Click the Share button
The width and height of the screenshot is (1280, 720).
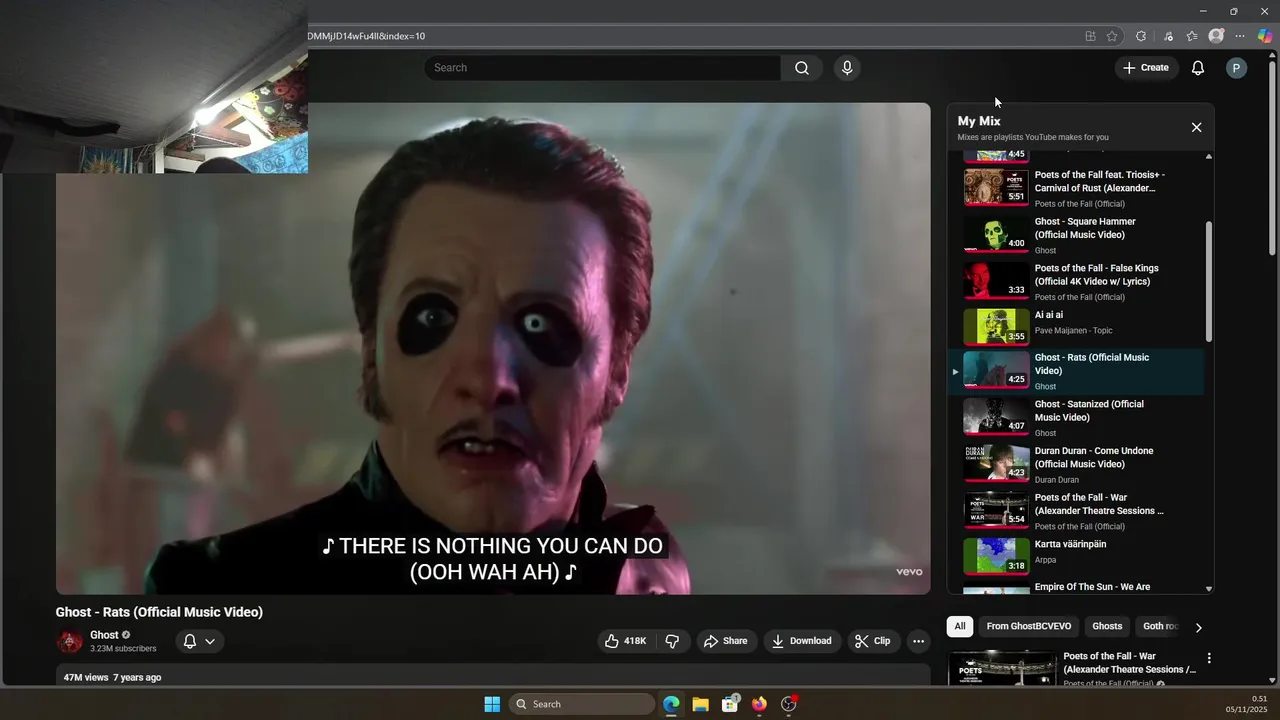[725, 641]
